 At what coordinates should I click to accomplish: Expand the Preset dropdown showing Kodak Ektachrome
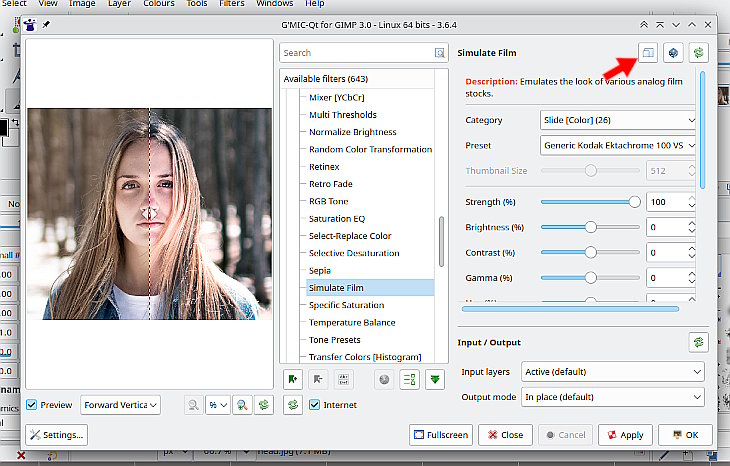pyautogui.click(x=617, y=145)
